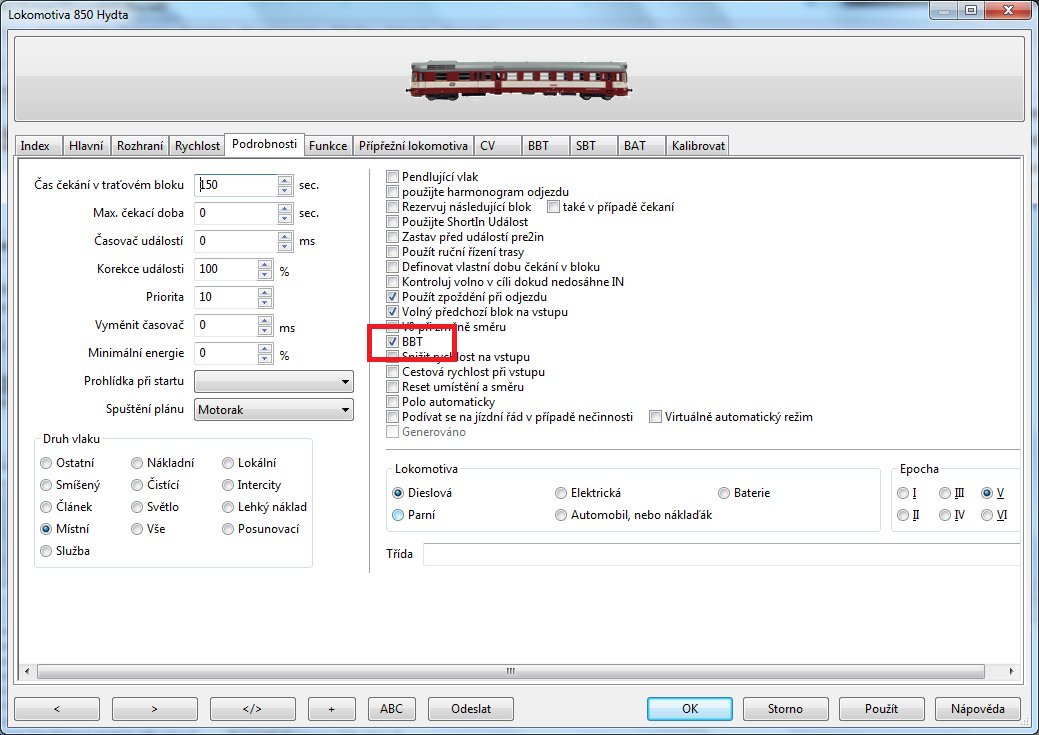Screen dimensions: 1039x735
Task: Toggle Použít zpoždění při odjezdu checkbox
Action: (x=393, y=297)
